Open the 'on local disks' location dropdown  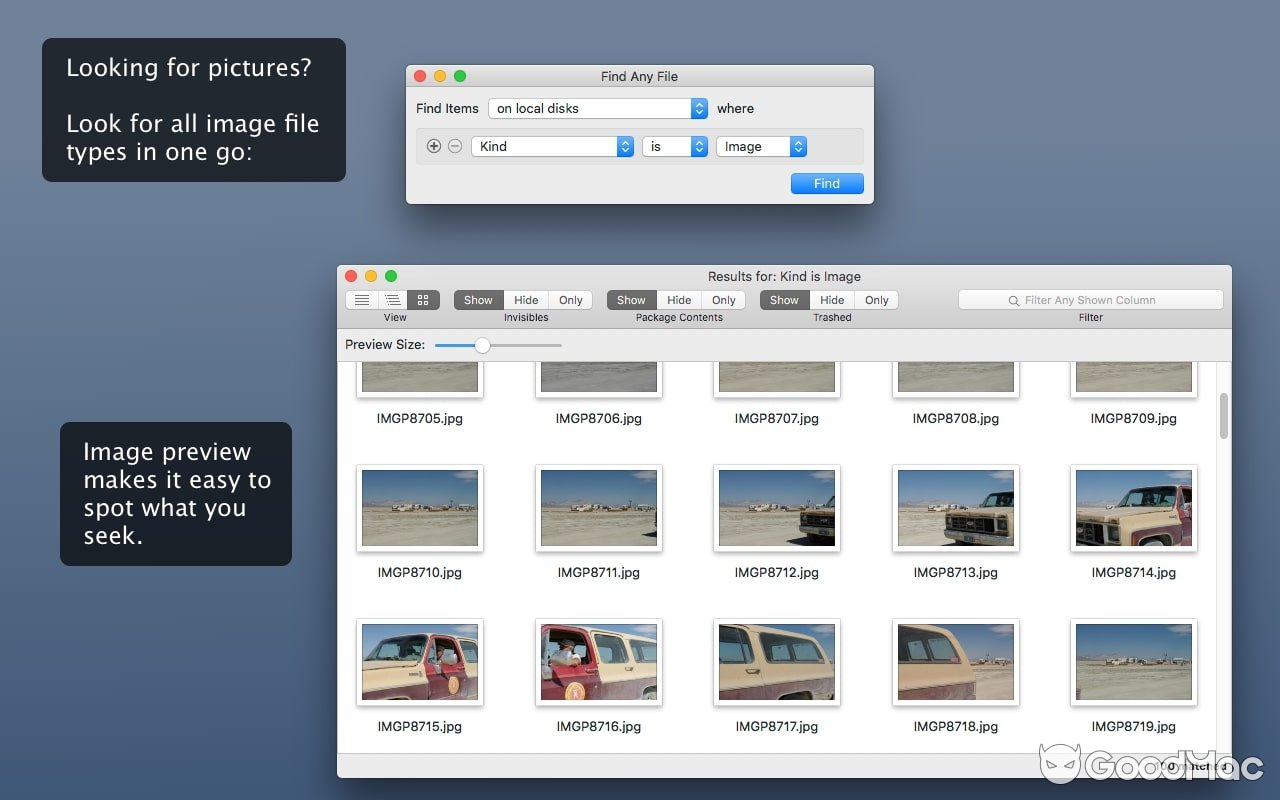pos(595,108)
